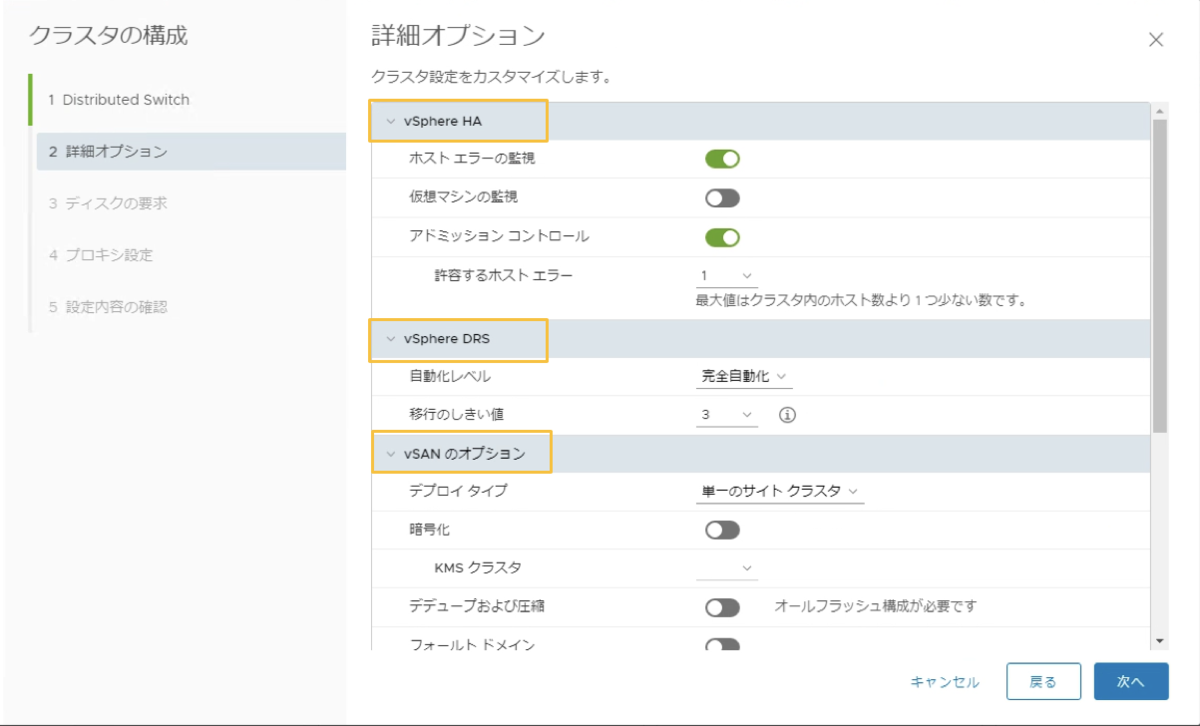Click the 仮想マシンの監視 label
The width and height of the screenshot is (1200, 726).
[463, 197]
